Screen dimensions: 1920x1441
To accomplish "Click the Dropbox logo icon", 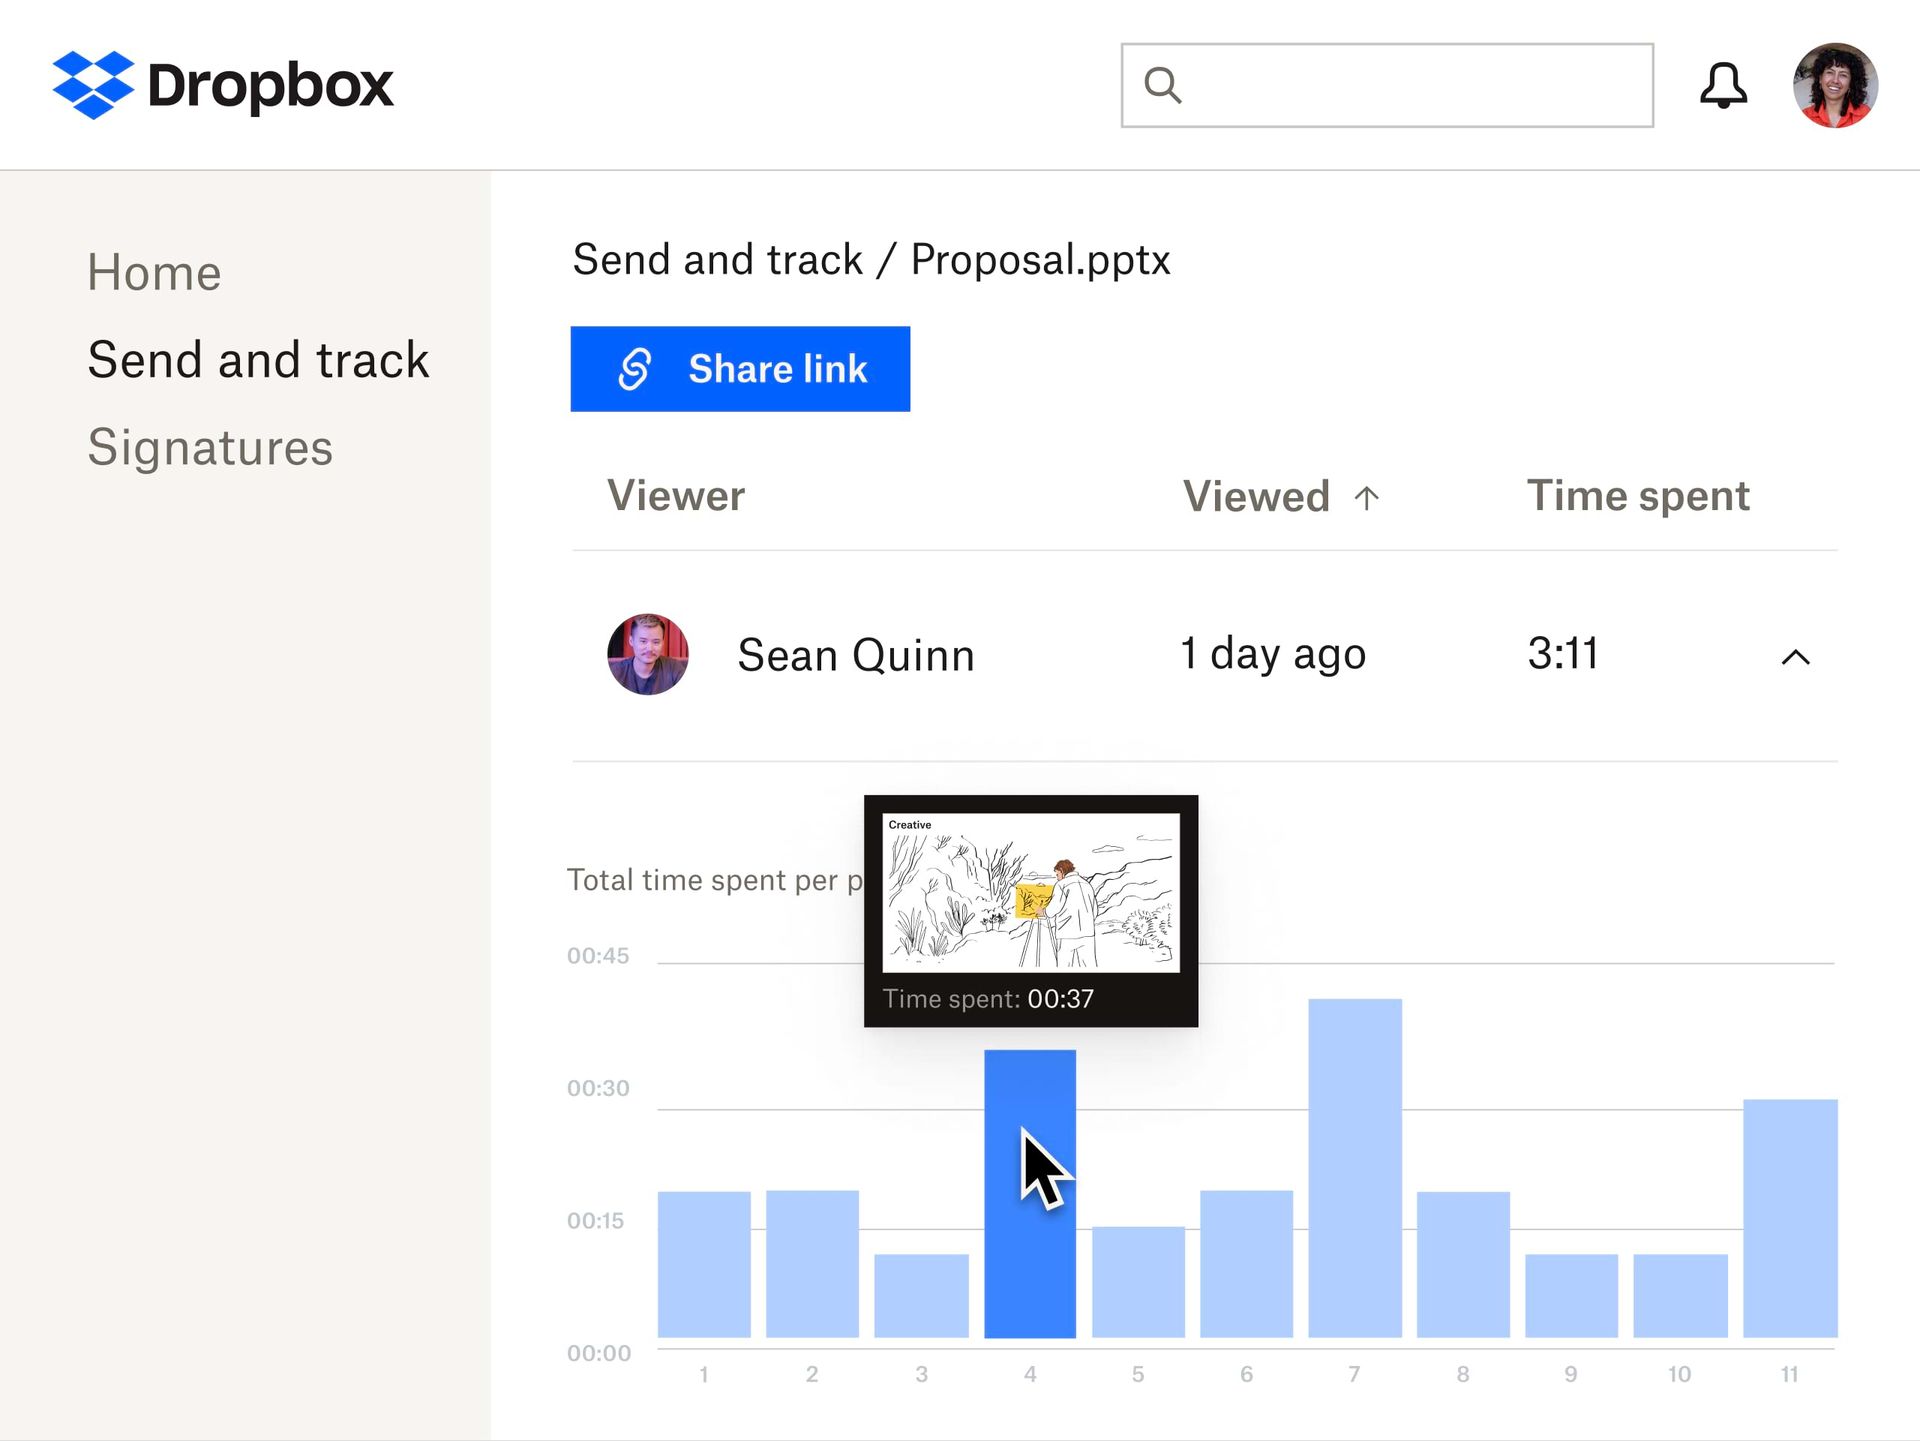I will [94, 82].
